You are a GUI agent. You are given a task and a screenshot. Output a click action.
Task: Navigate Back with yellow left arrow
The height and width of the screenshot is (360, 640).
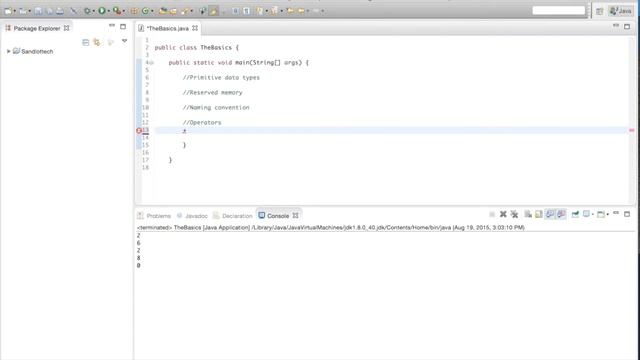click(301, 11)
